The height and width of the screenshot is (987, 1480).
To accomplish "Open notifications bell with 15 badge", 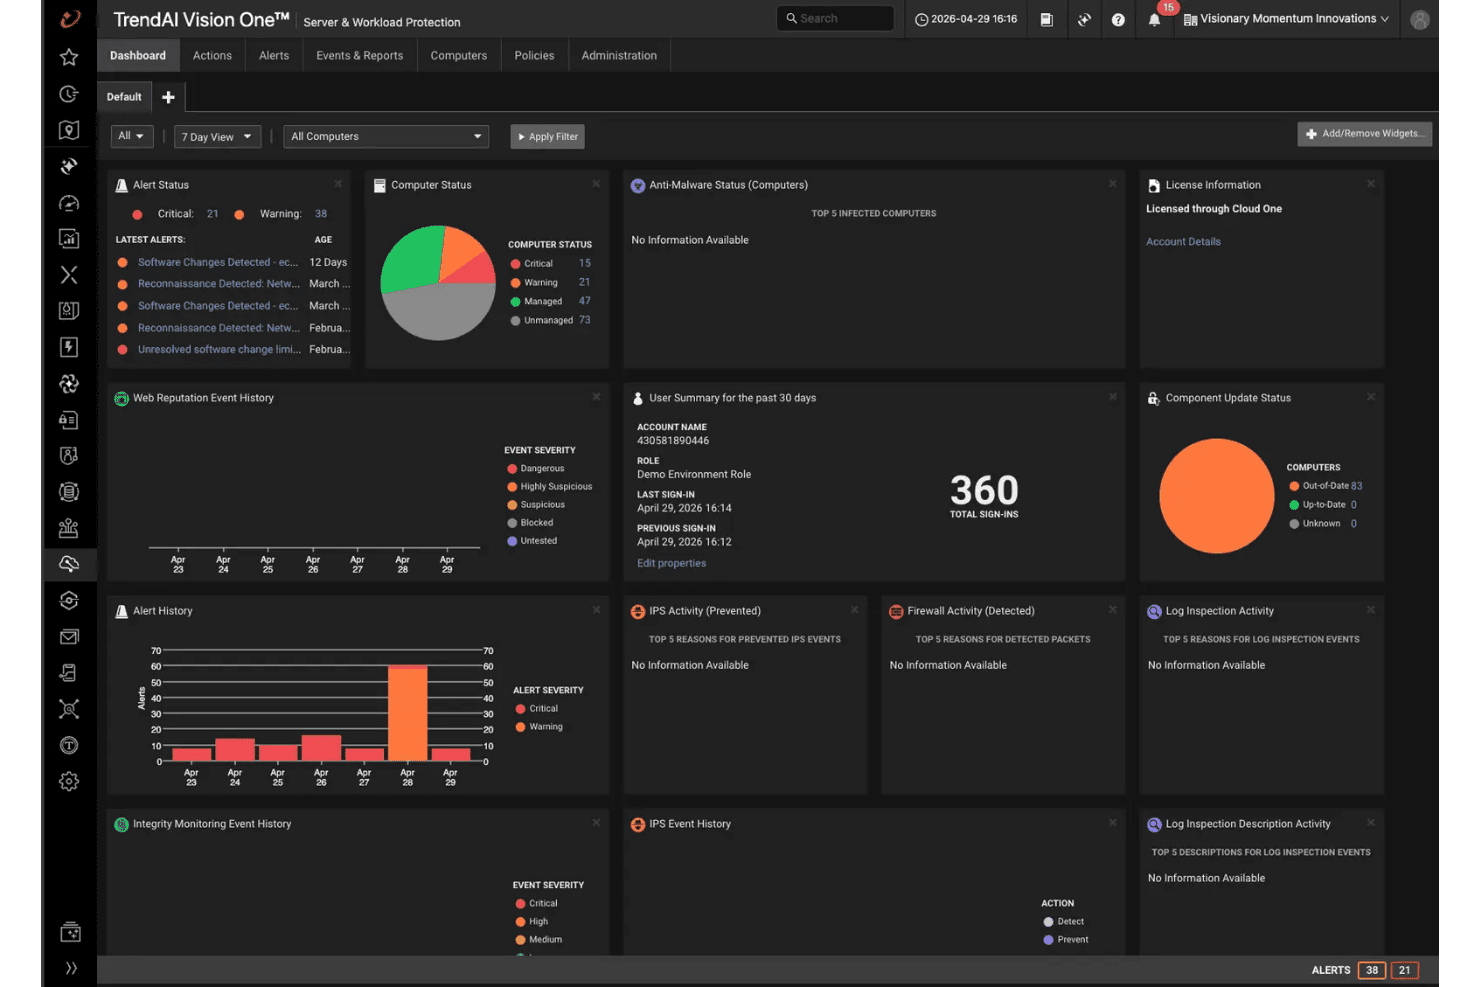I will point(1156,18).
